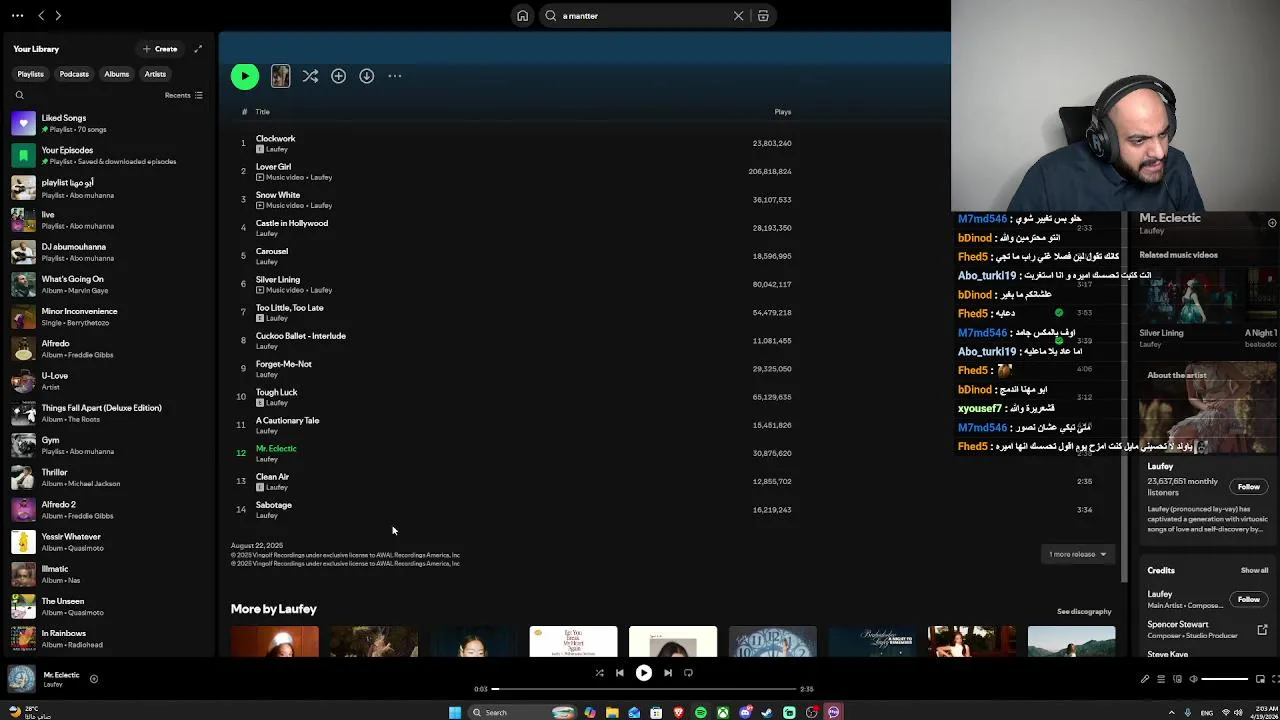Filter the library by Playlists

click(x=30, y=74)
